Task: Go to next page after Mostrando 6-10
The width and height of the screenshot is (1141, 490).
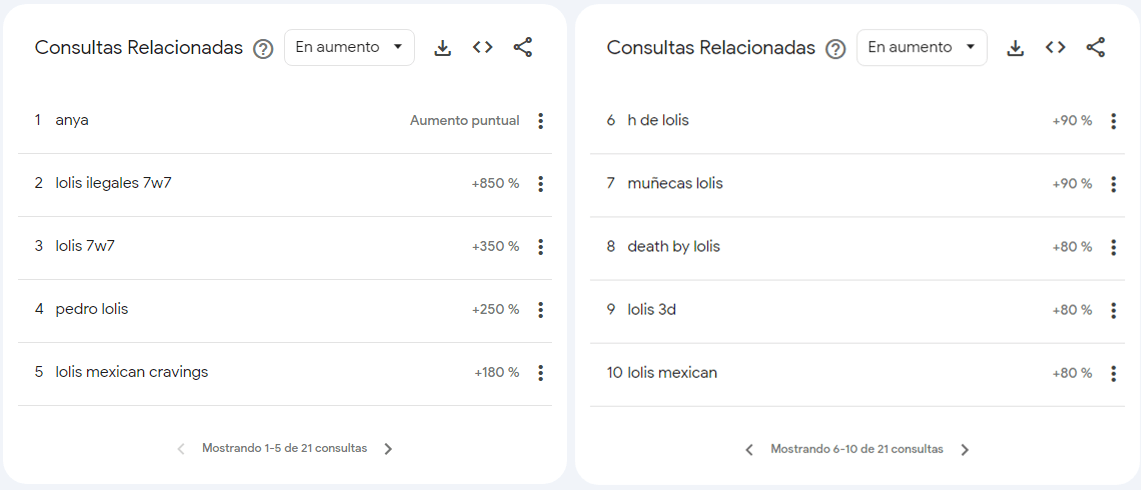Action: point(964,450)
